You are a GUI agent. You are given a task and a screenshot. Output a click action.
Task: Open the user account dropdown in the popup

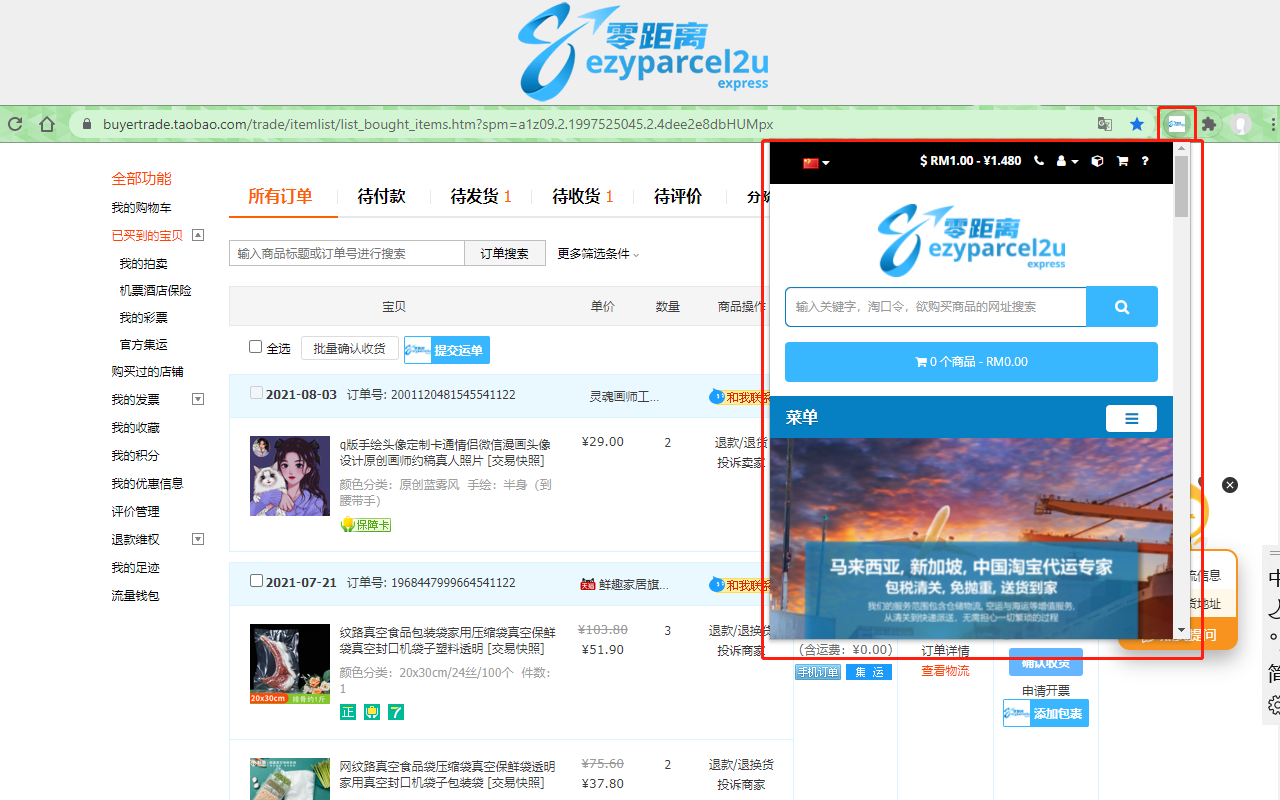pyautogui.click(x=1068, y=161)
